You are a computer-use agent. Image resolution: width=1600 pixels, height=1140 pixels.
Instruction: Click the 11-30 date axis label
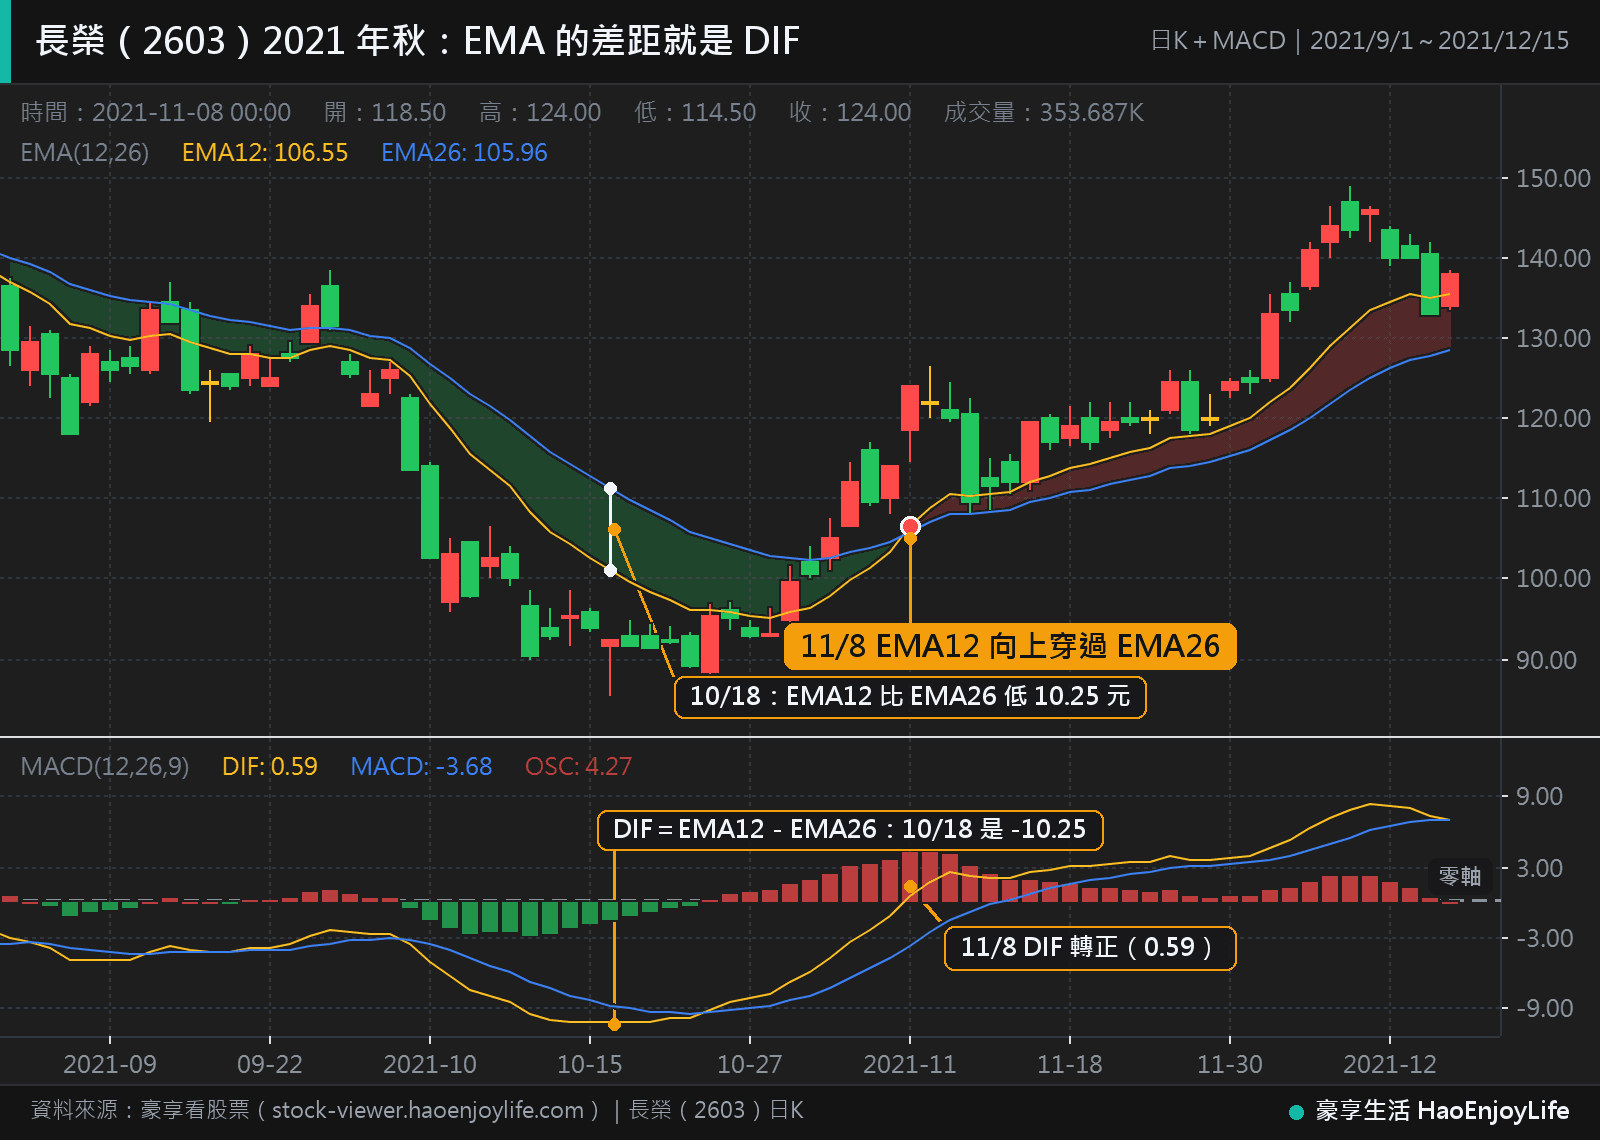1230,1065
